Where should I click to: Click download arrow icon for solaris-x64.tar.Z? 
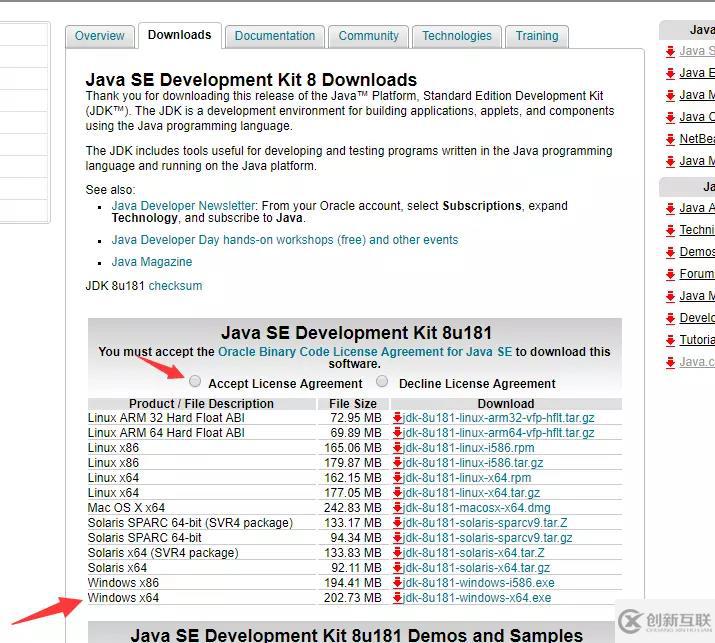coord(398,553)
